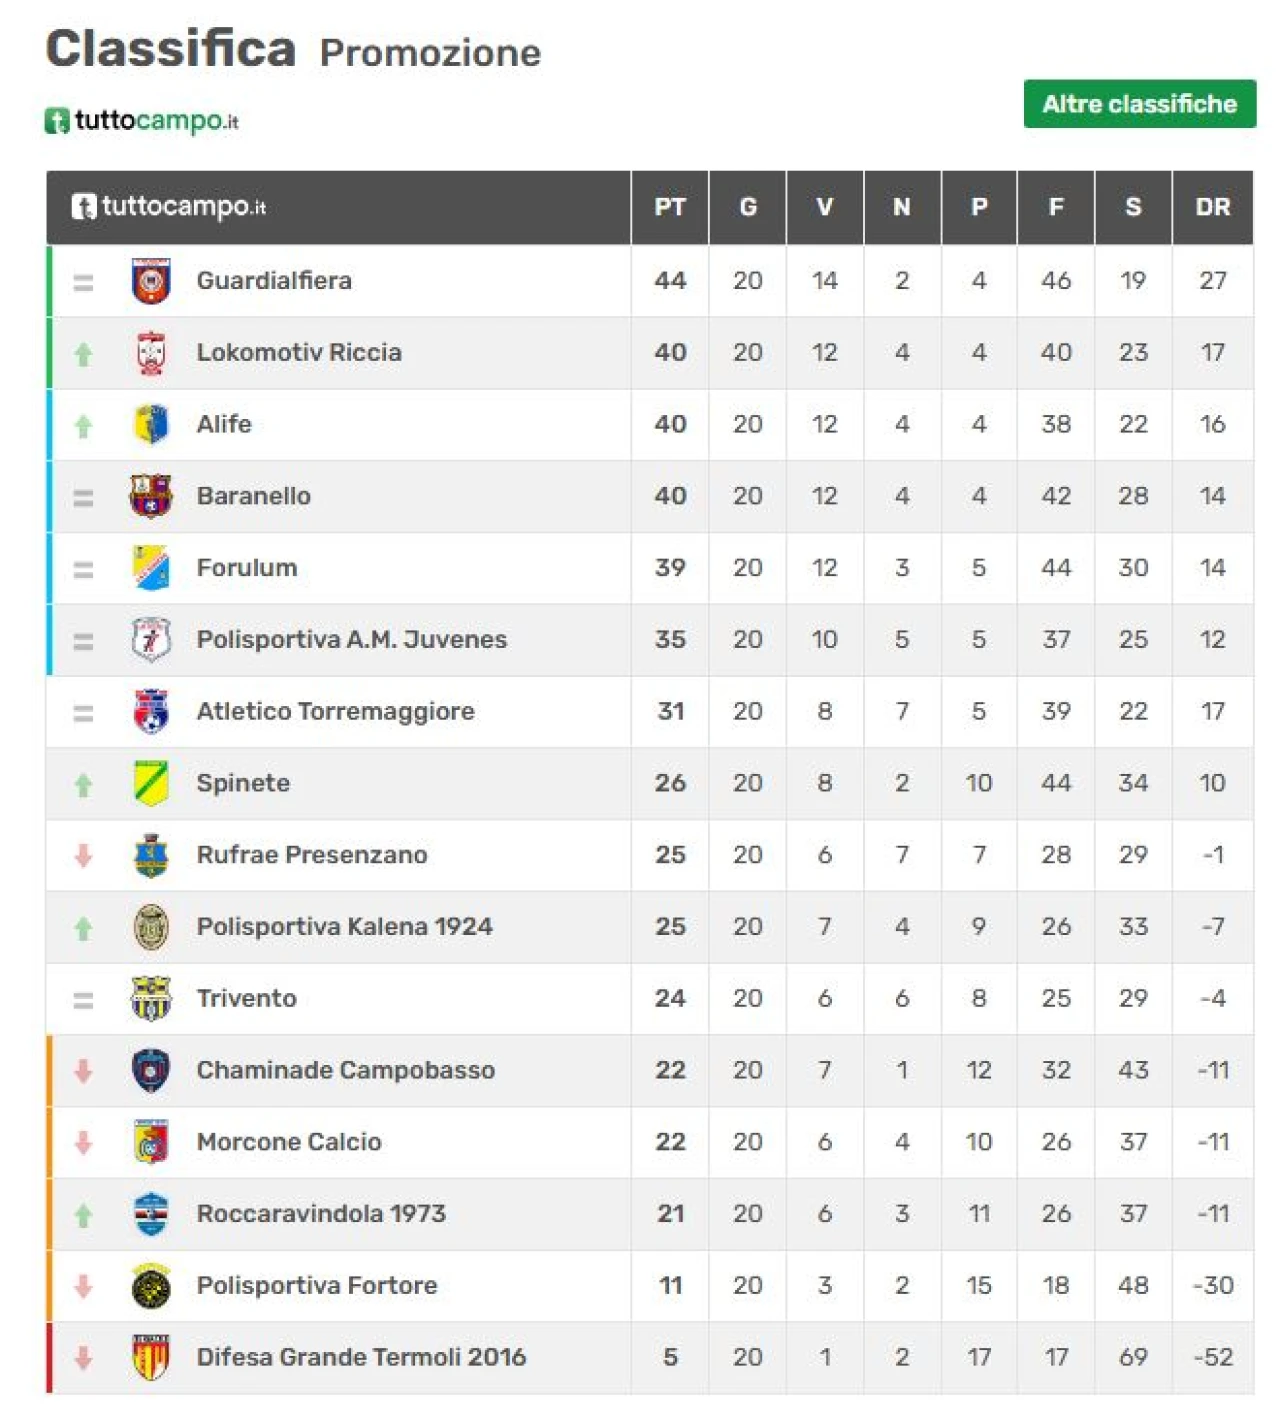Click the Baranello club badge
1280x1418 pixels.
151,496
